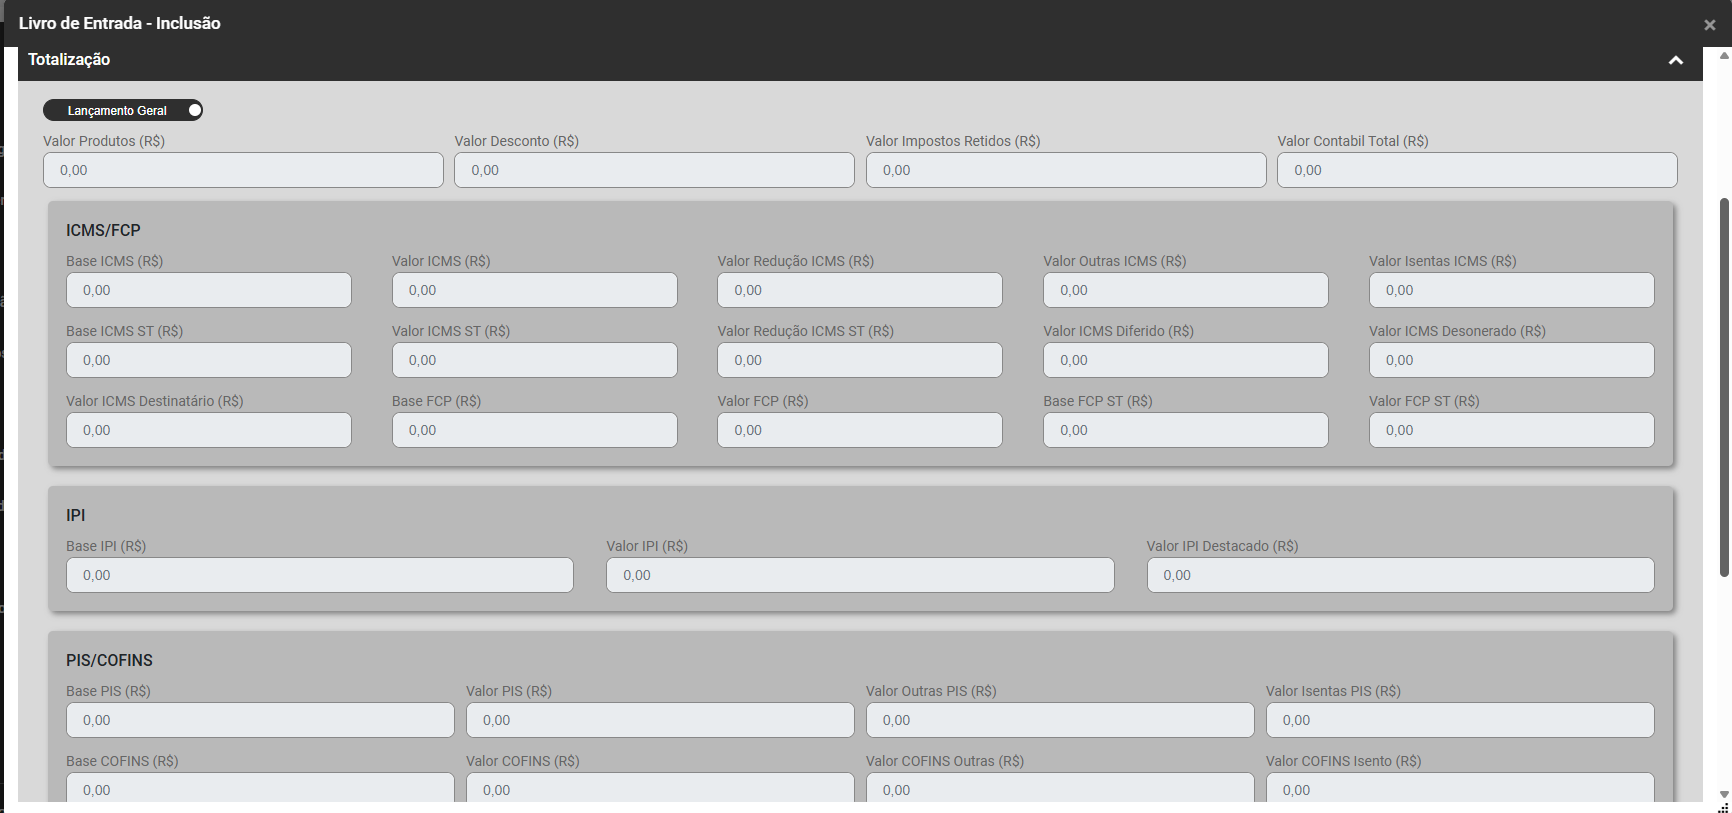Collapse the Totalização section

coord(1675,61)
